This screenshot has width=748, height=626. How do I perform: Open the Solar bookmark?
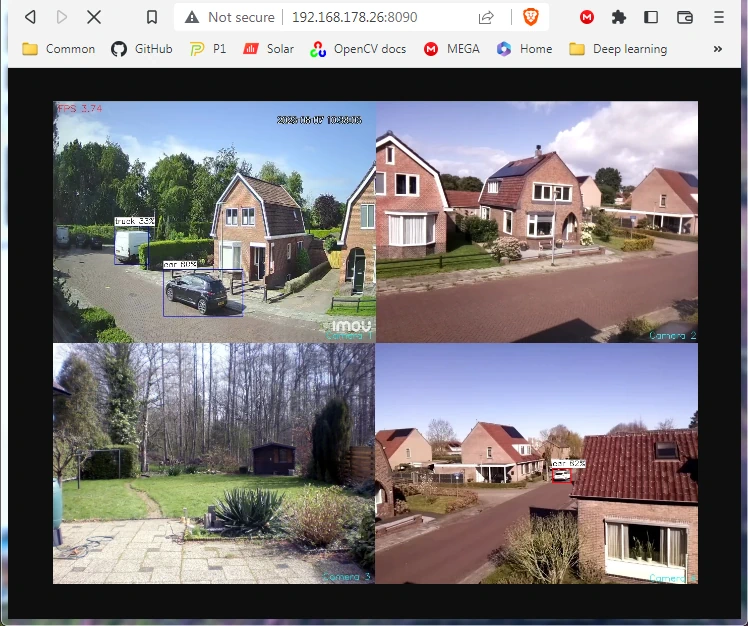pyautogui.click(x=269, y=49)
